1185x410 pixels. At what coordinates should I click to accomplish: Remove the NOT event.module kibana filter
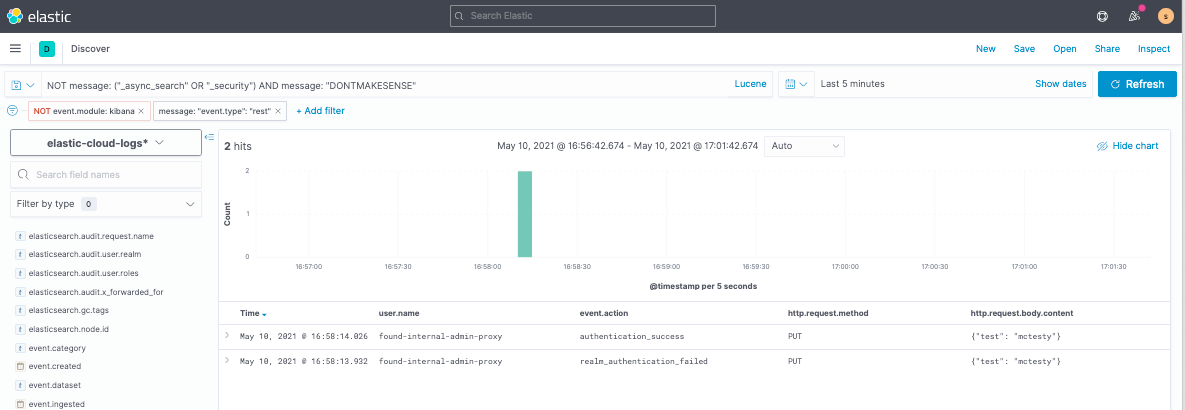[141, 111]
